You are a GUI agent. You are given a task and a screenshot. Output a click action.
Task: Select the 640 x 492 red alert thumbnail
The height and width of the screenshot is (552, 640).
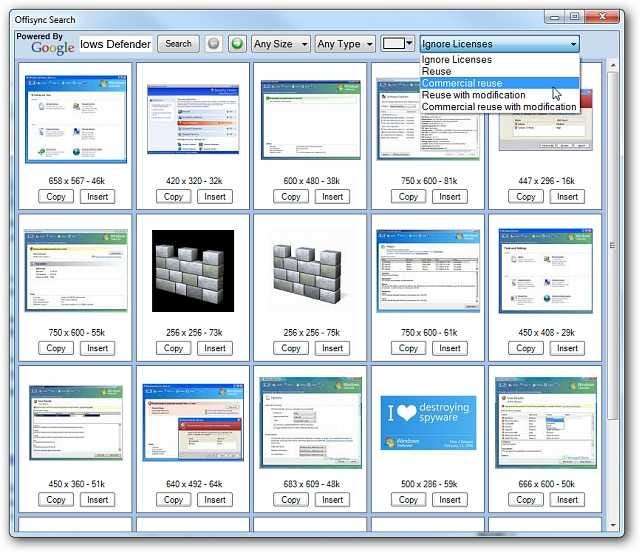coord(193,423)
